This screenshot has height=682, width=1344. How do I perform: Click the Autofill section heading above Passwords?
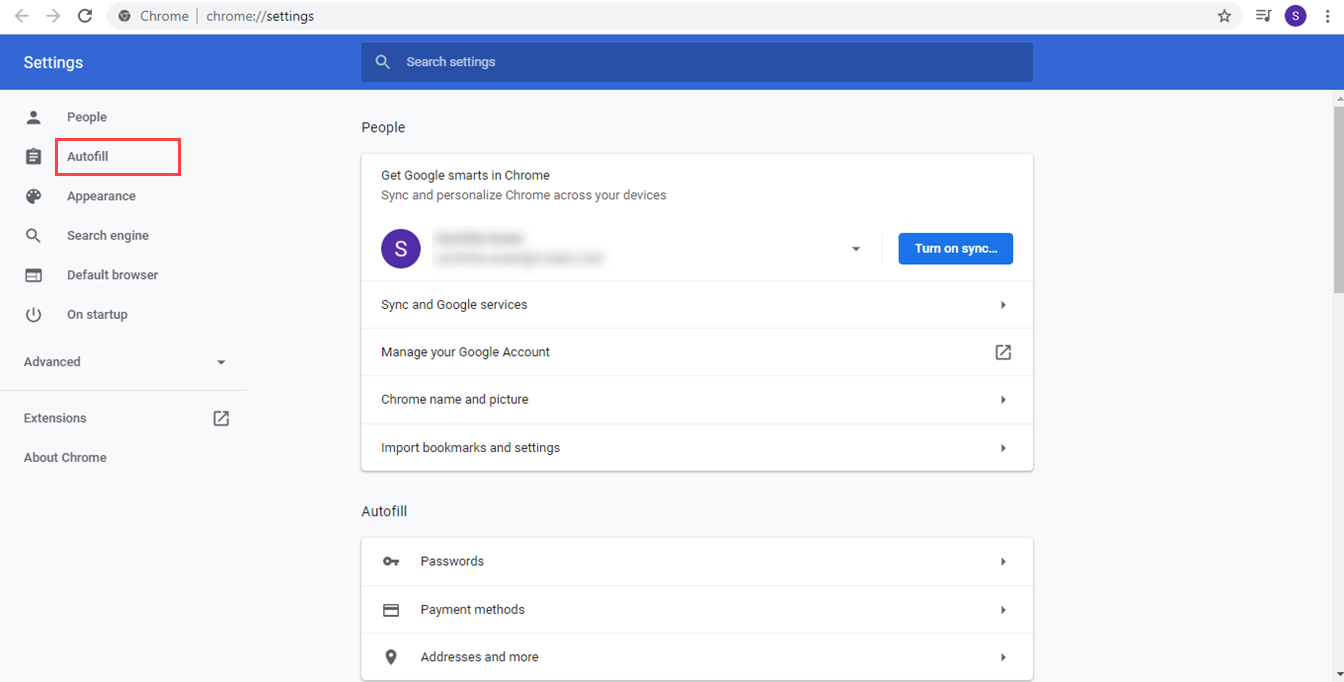click(x=384, y=512)
